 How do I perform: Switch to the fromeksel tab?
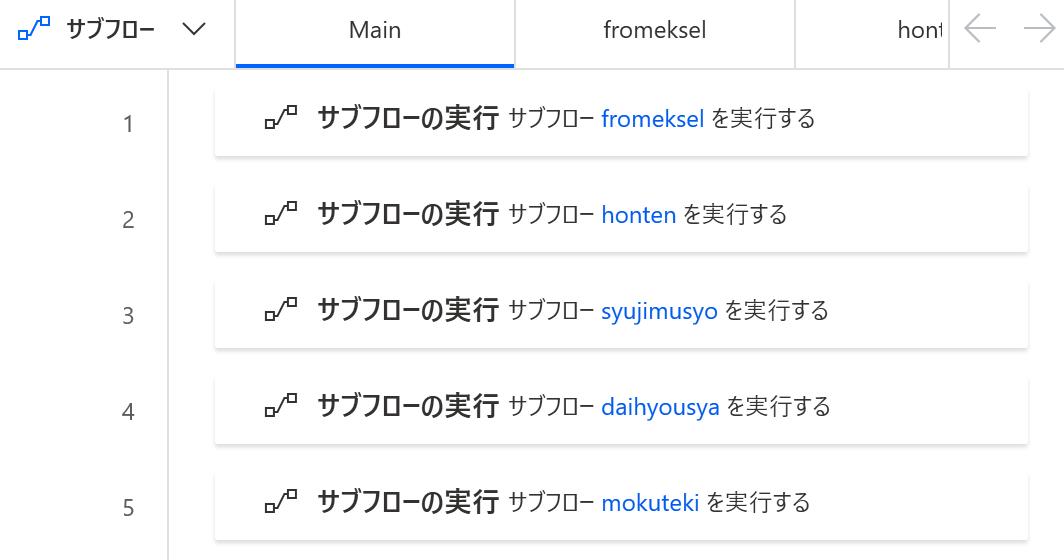[655, 33]
